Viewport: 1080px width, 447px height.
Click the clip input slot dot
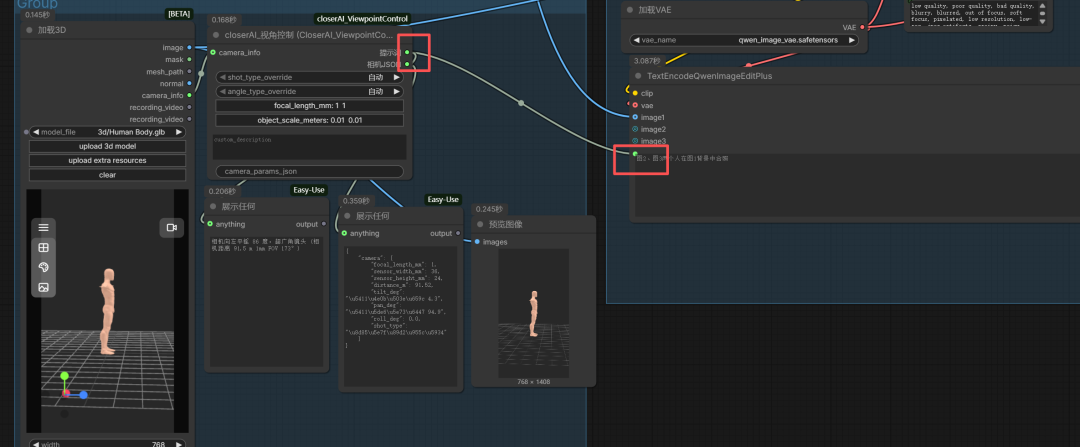tap(635, 92)
